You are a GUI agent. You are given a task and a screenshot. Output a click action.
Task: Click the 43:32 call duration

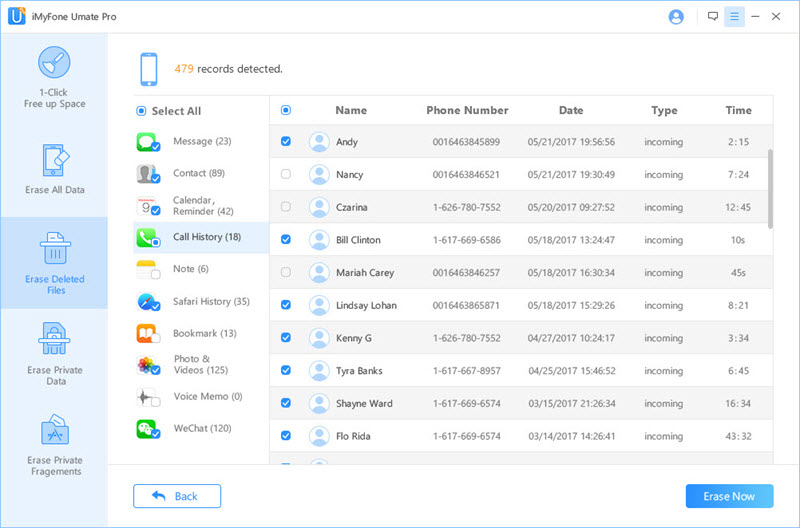(738, 436)
